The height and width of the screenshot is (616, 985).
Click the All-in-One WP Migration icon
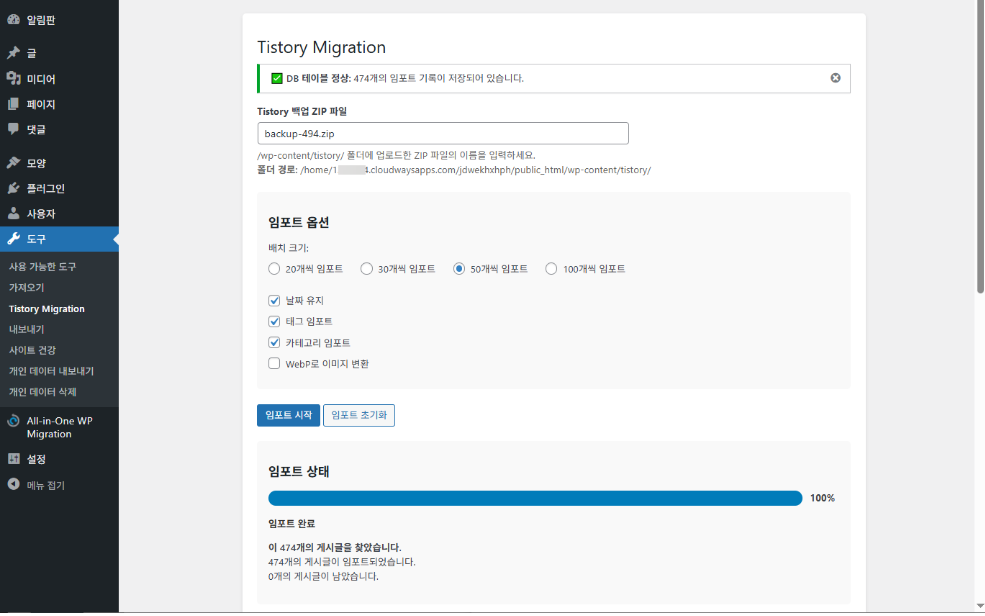[x=13, y=421]
